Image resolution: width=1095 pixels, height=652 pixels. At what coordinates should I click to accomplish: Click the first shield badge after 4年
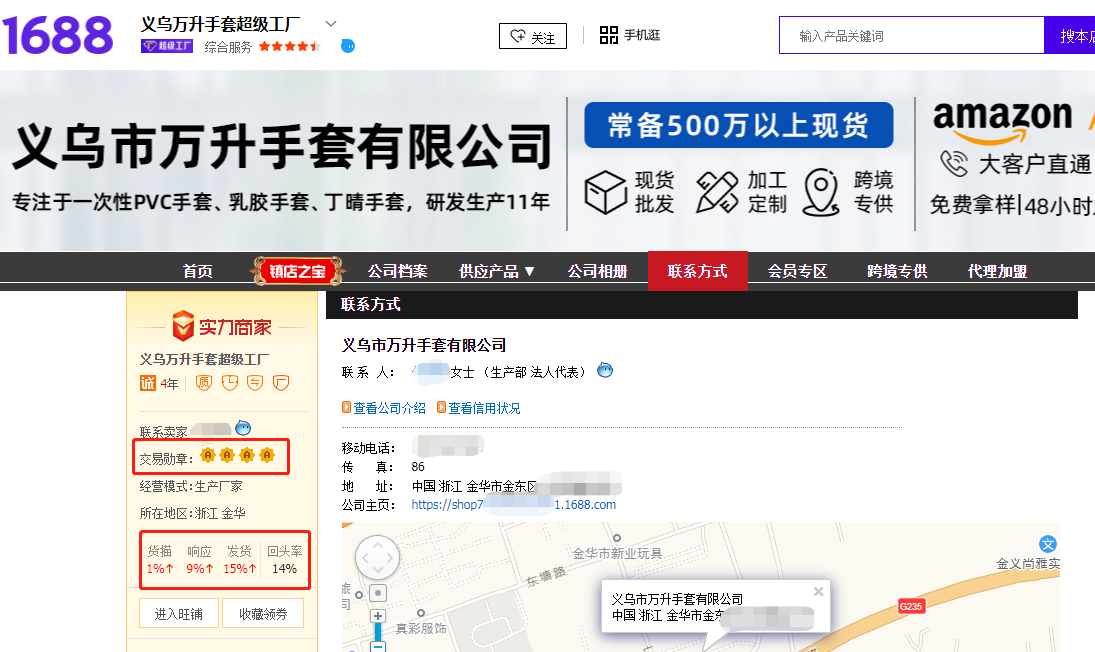pyautogui.click(x=204, y=383)
